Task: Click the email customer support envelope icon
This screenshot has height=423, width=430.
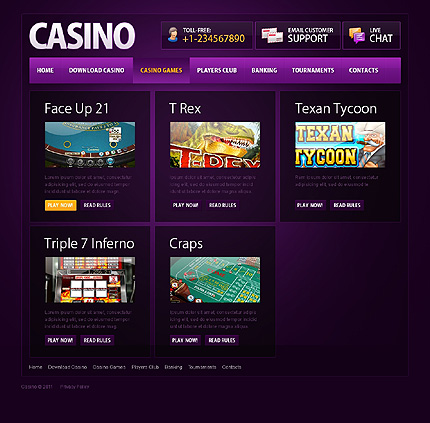Action: coord(272,35)
